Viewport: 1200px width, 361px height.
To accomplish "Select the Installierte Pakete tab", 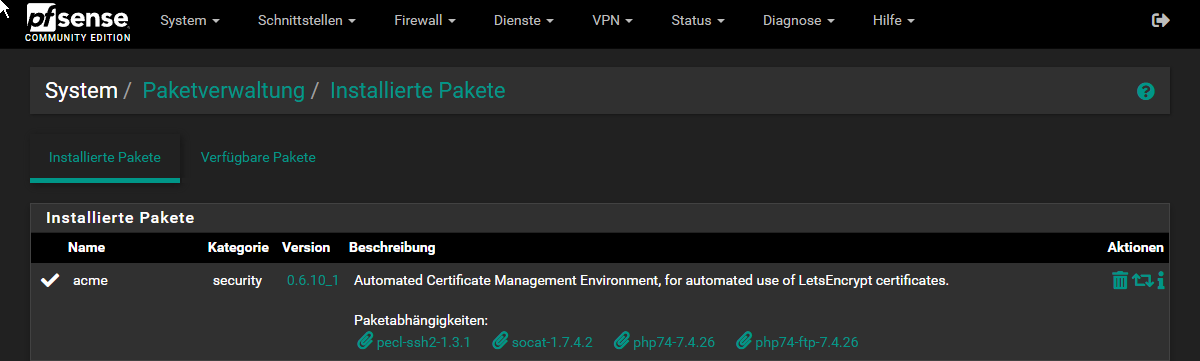I will pyautogui.click(x=105, y=158).
